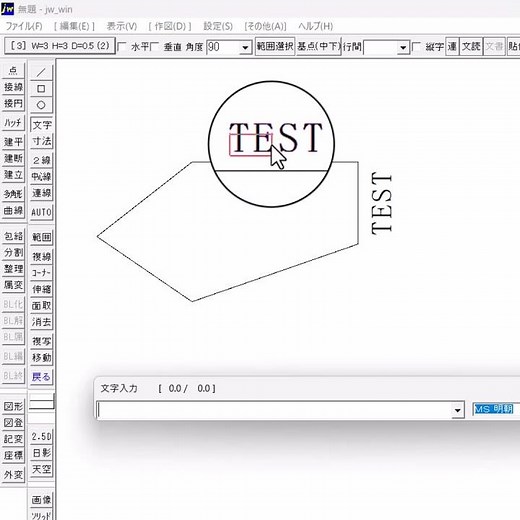520x520 pixels.
Task: Activate the 文字 text tool
Action: 42,125
